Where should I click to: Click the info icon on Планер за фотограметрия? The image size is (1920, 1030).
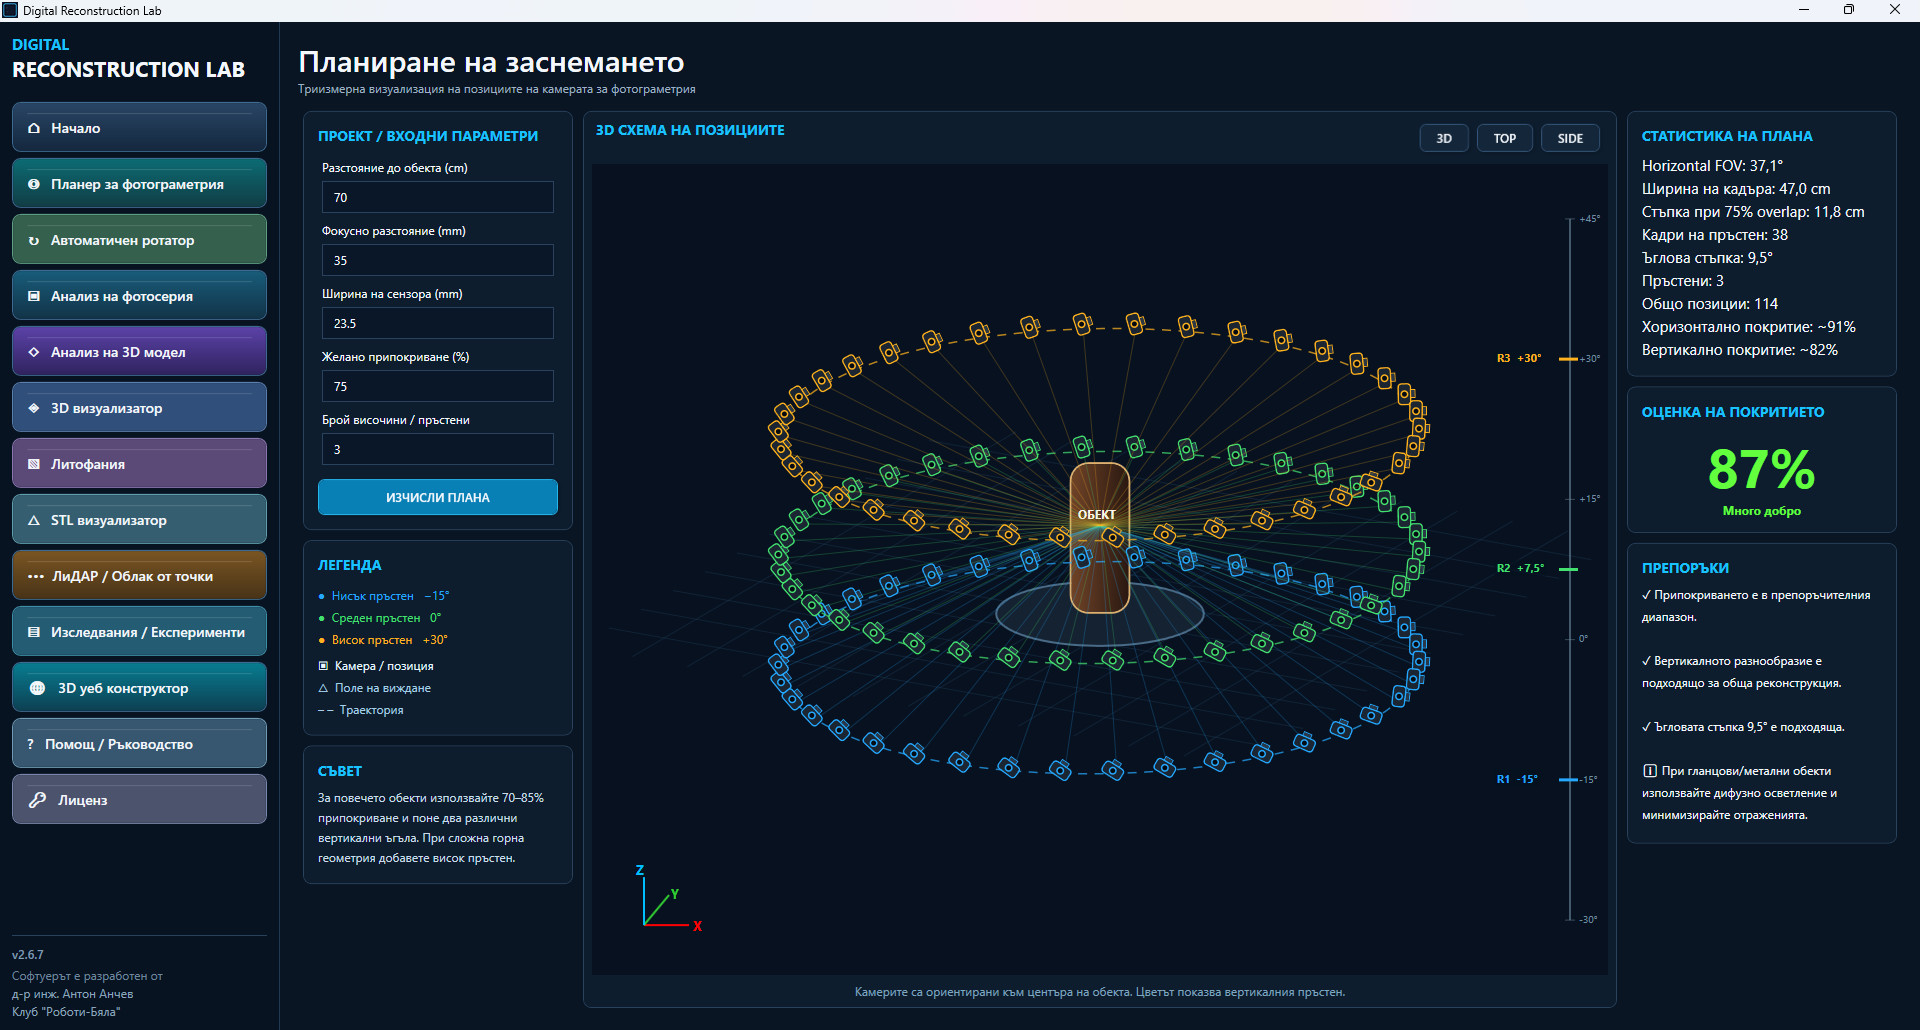[34, 184]
